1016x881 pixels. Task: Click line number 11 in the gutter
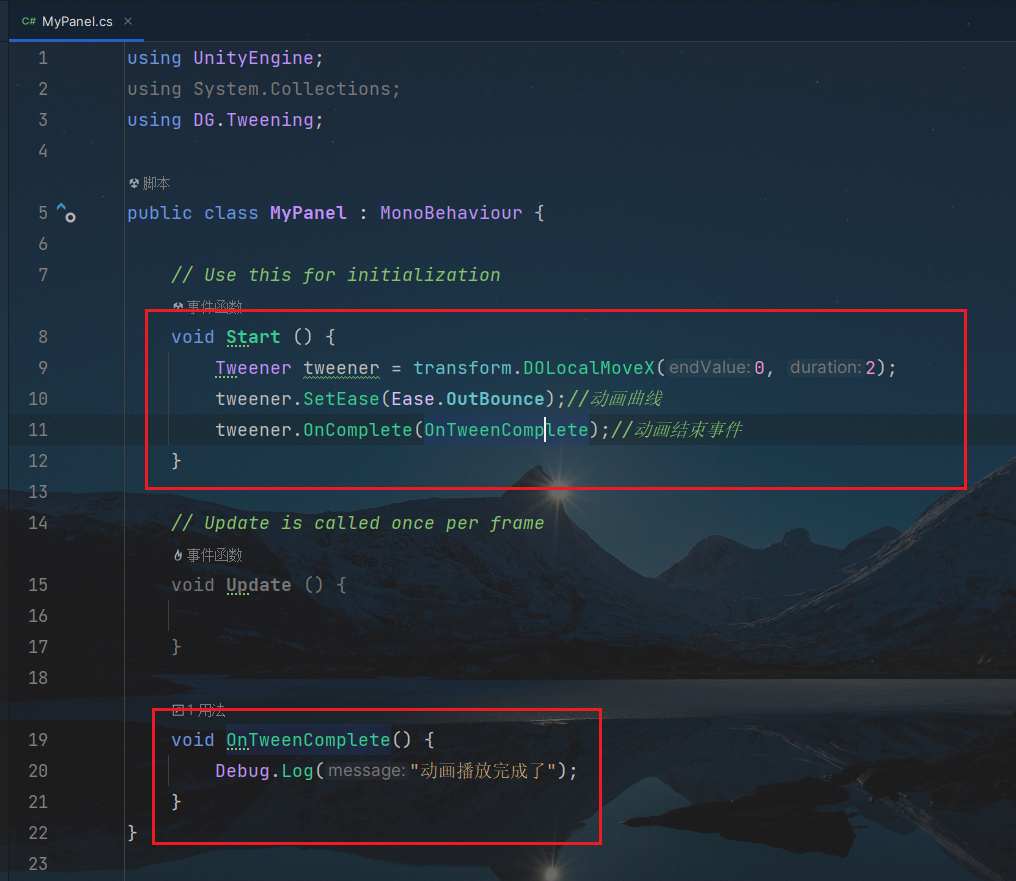point(38,430)
